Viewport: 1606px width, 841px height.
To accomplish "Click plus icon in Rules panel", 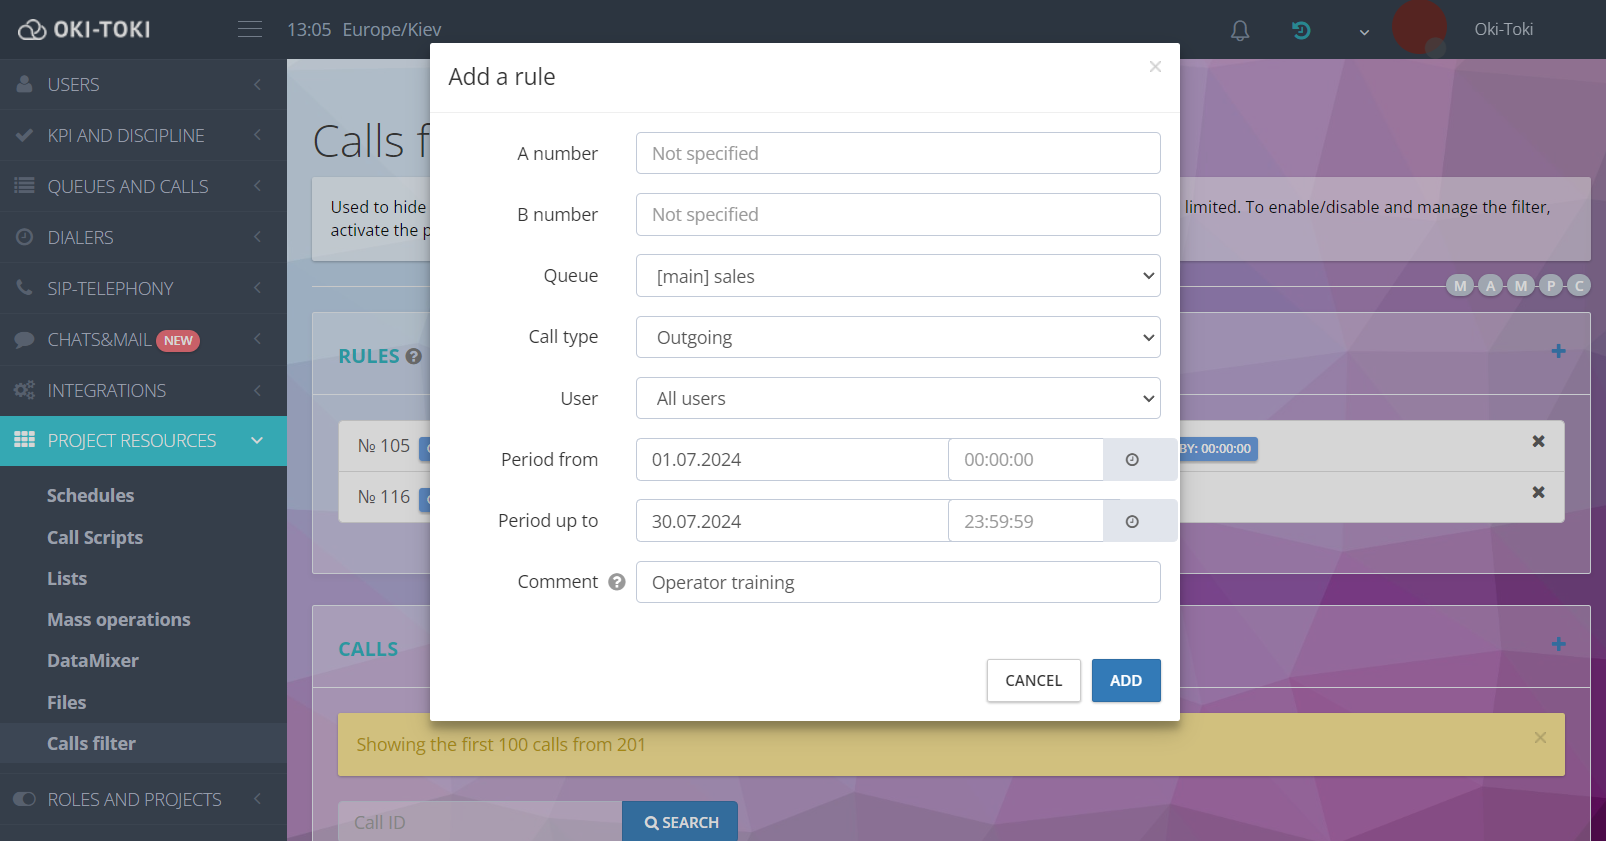I will [1558, 351].
